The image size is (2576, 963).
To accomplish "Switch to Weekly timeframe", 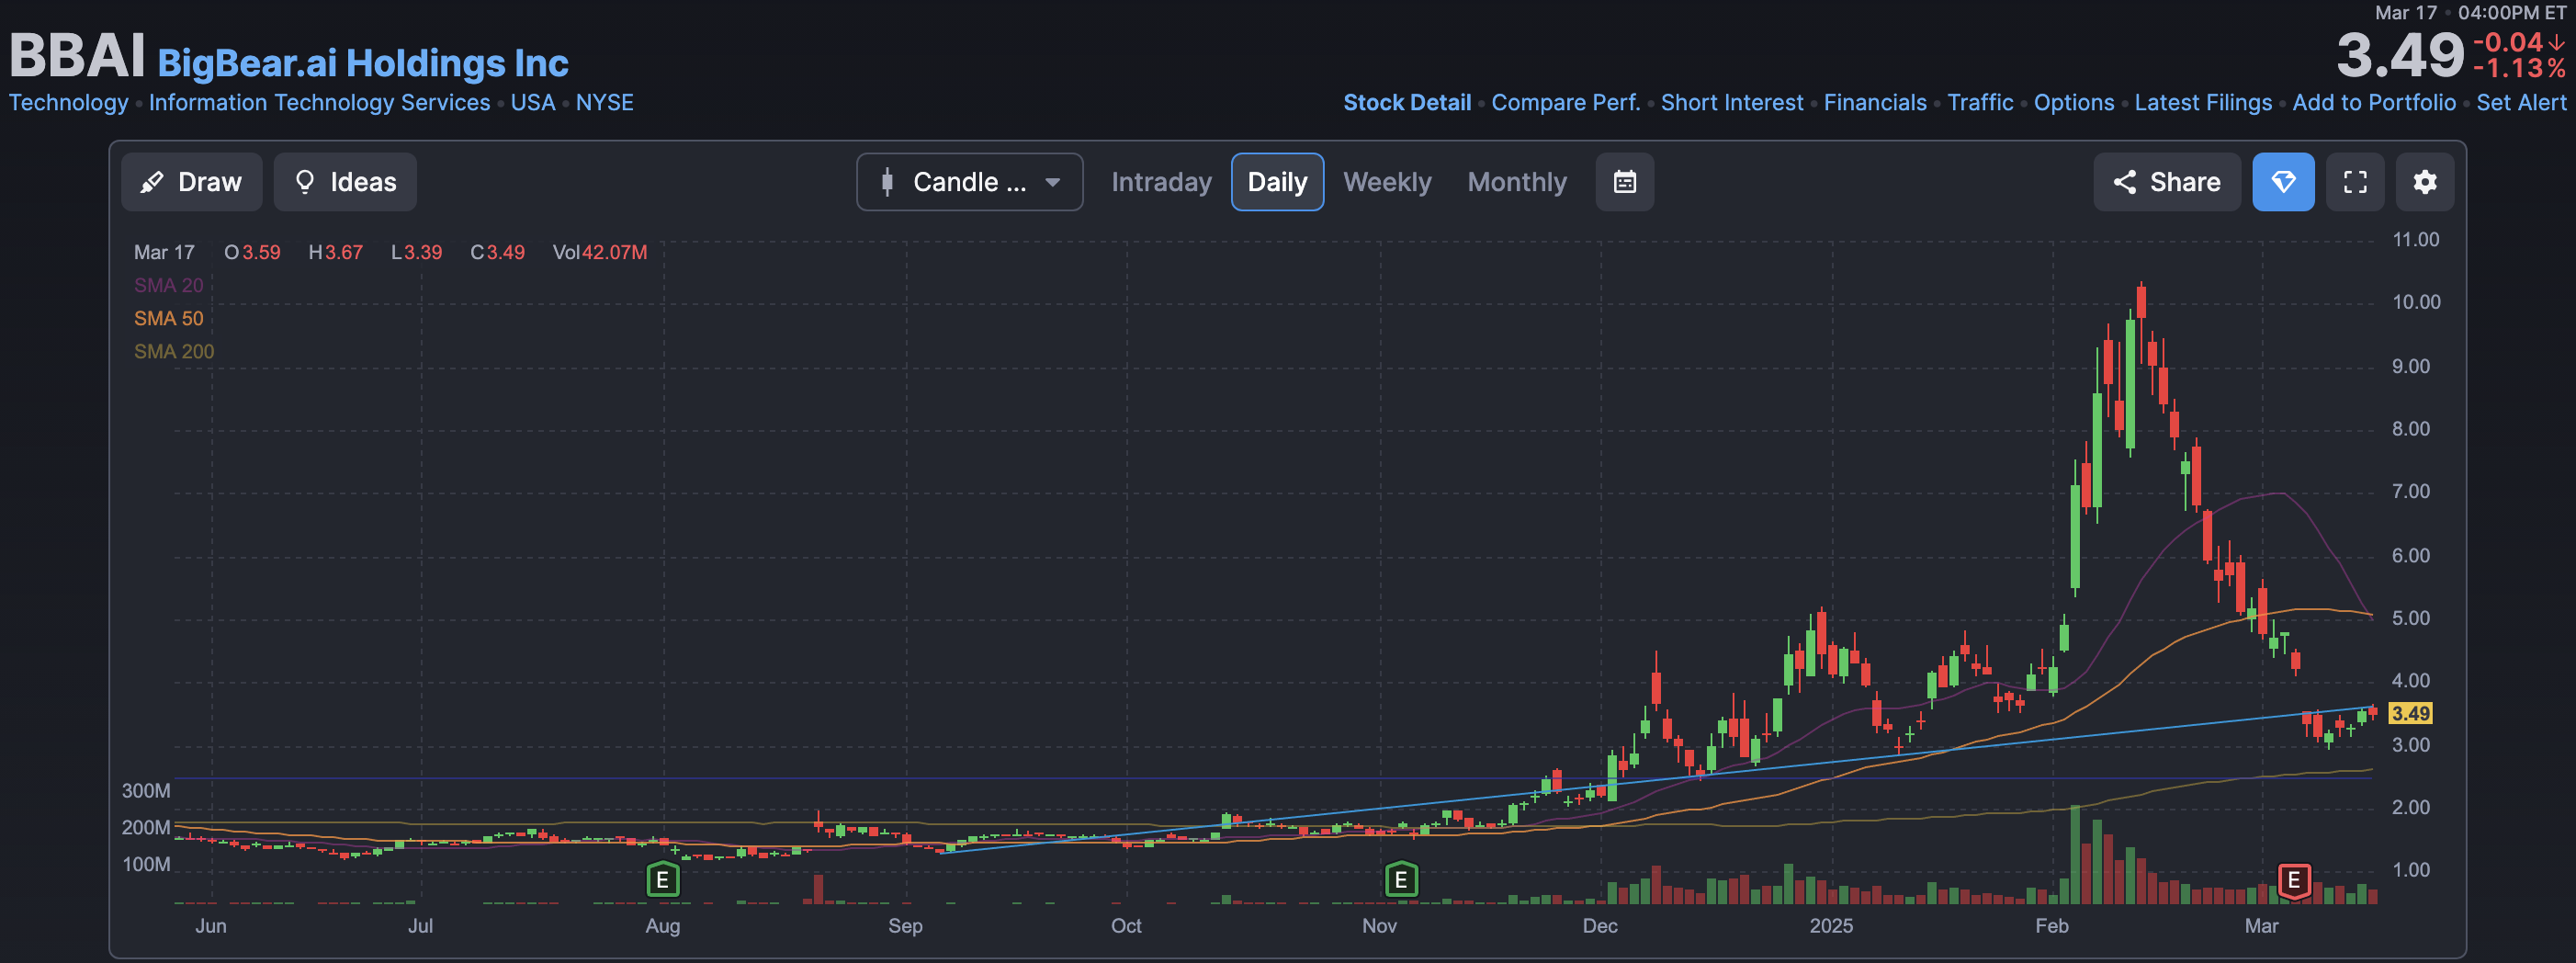I will tap(1387, 182).
